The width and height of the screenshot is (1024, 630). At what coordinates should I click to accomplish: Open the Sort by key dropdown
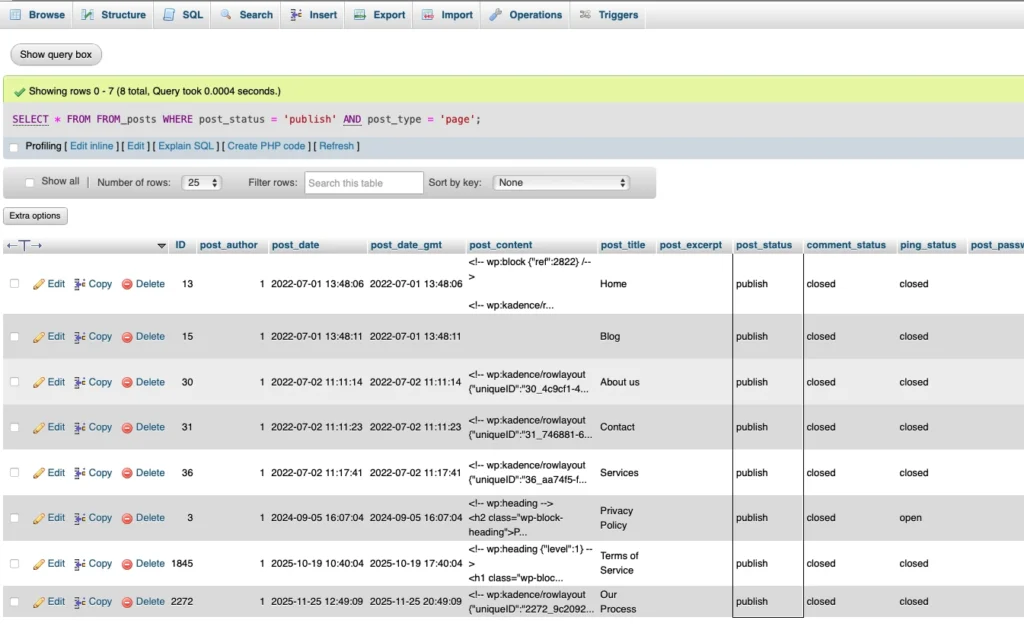561,183
